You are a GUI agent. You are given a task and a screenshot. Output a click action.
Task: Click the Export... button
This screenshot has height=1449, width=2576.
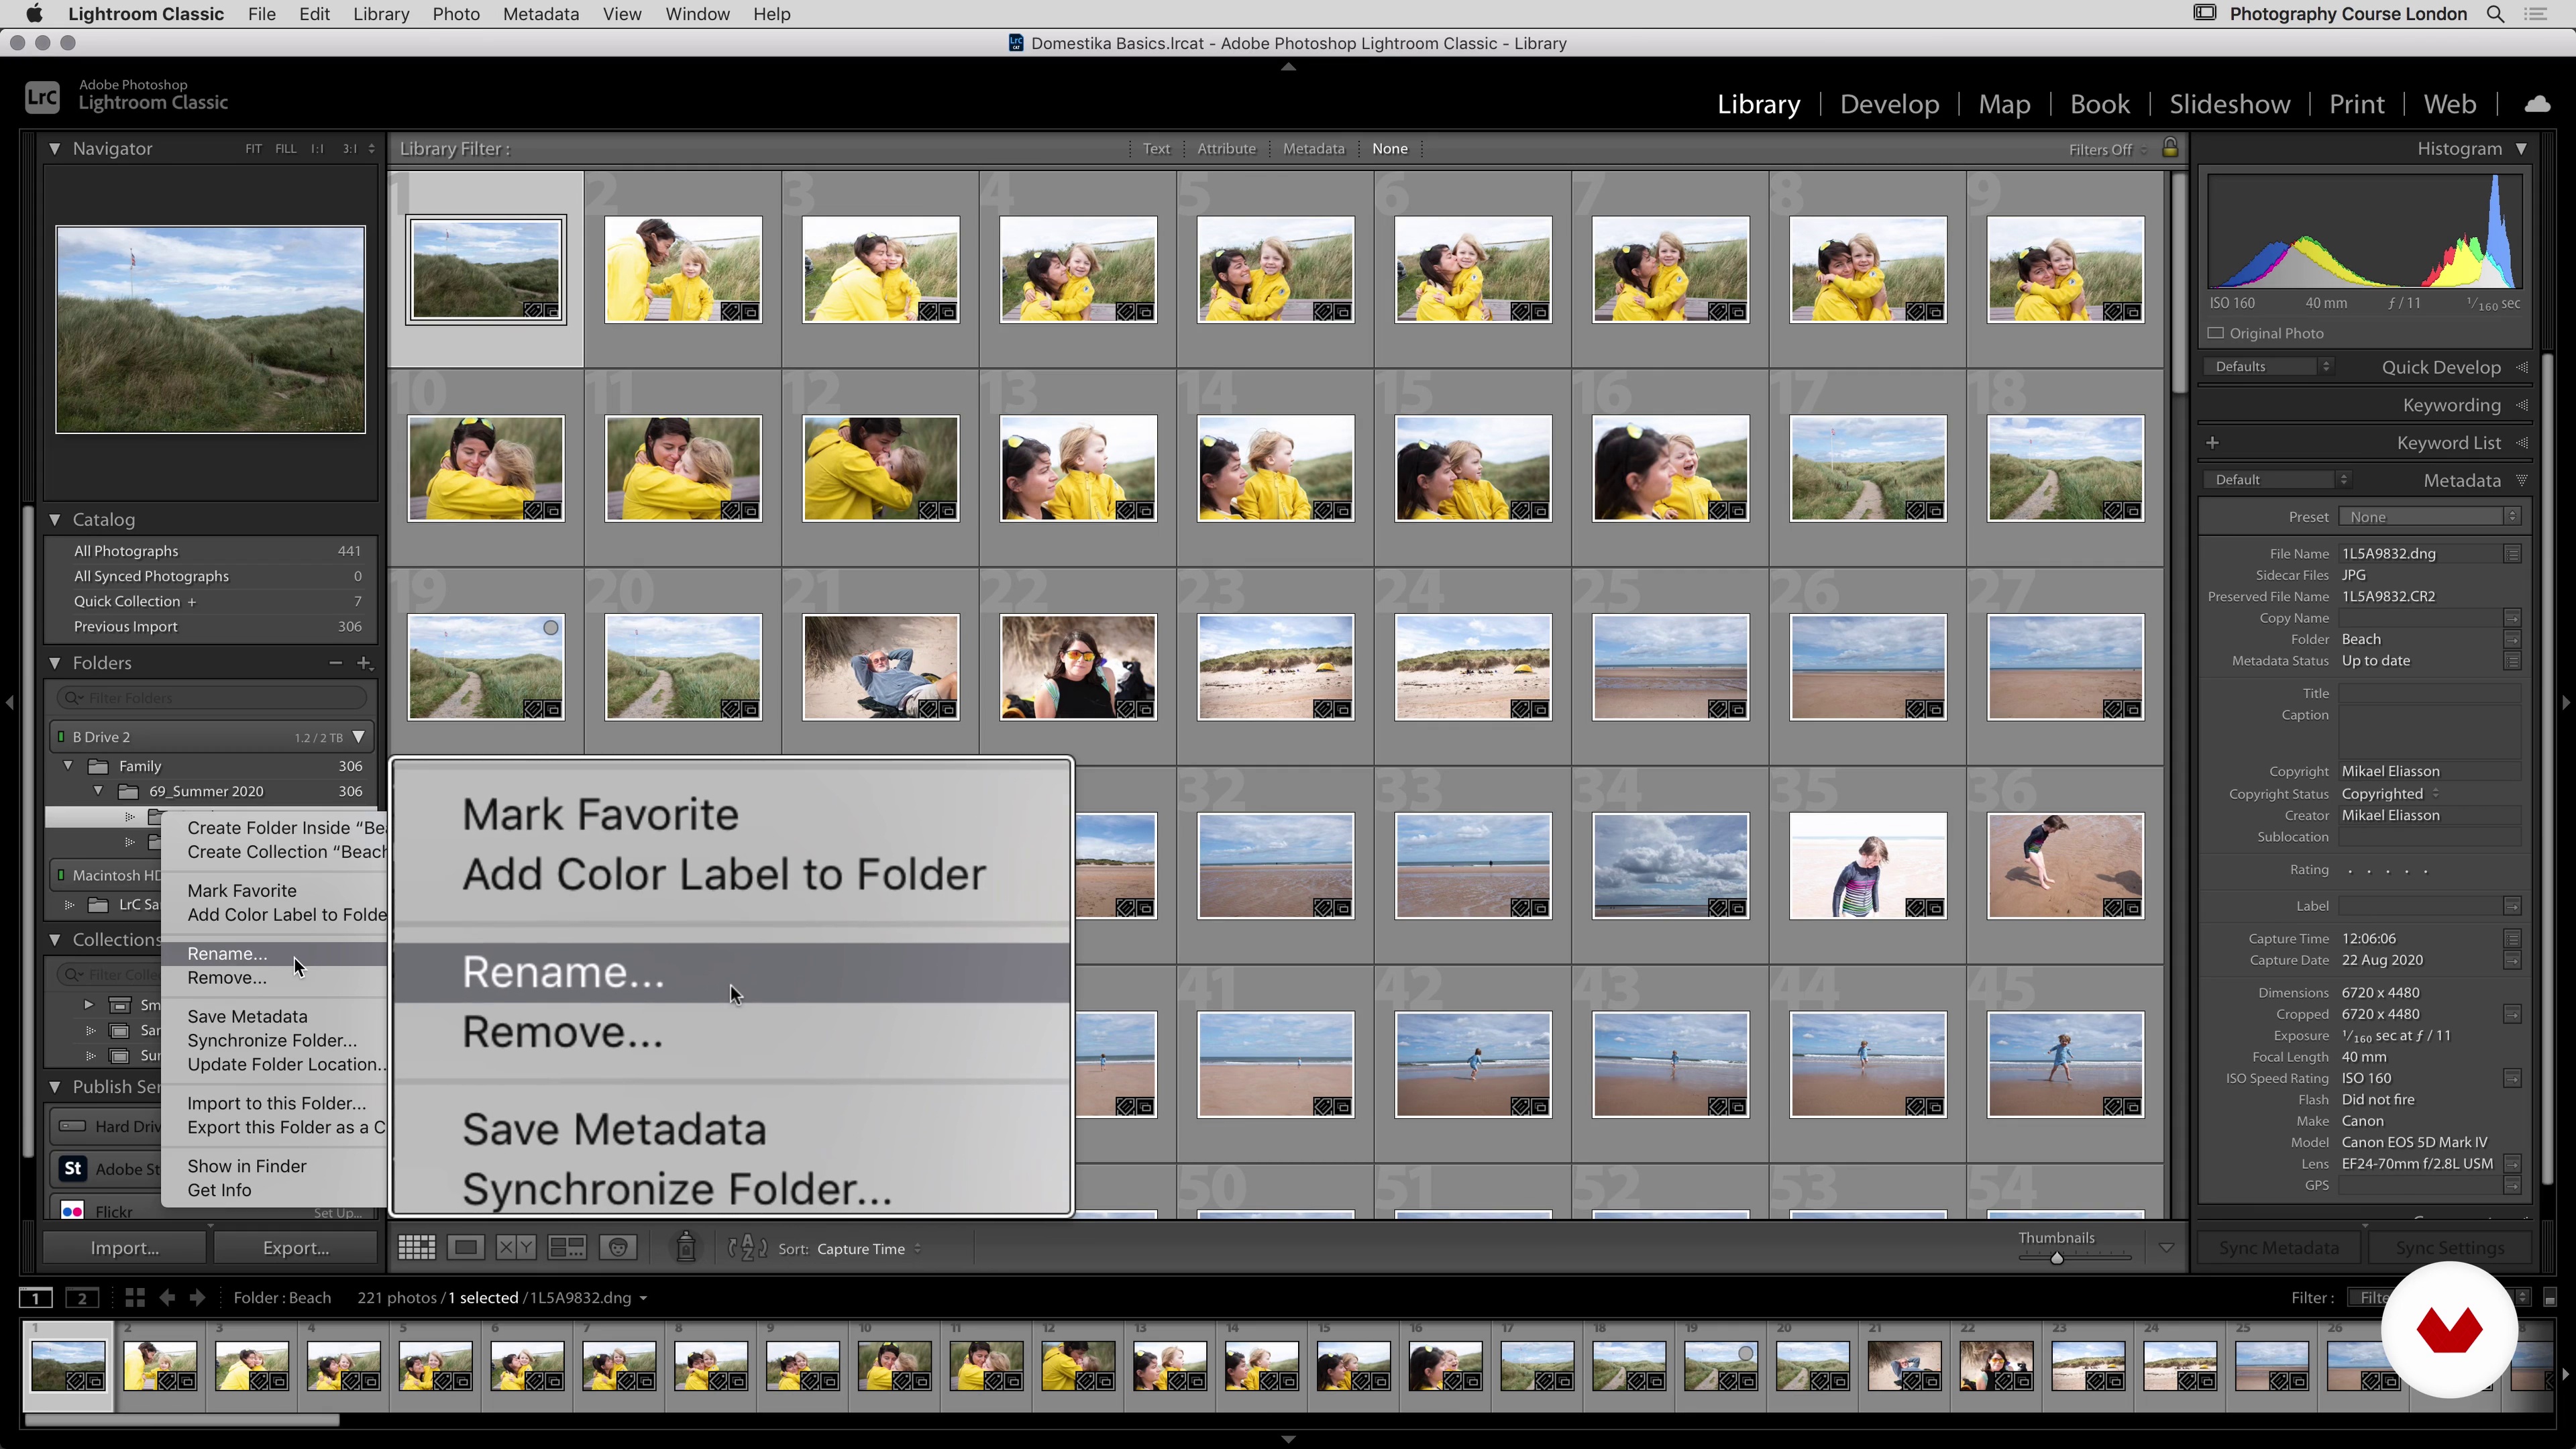coord(295,1247)
